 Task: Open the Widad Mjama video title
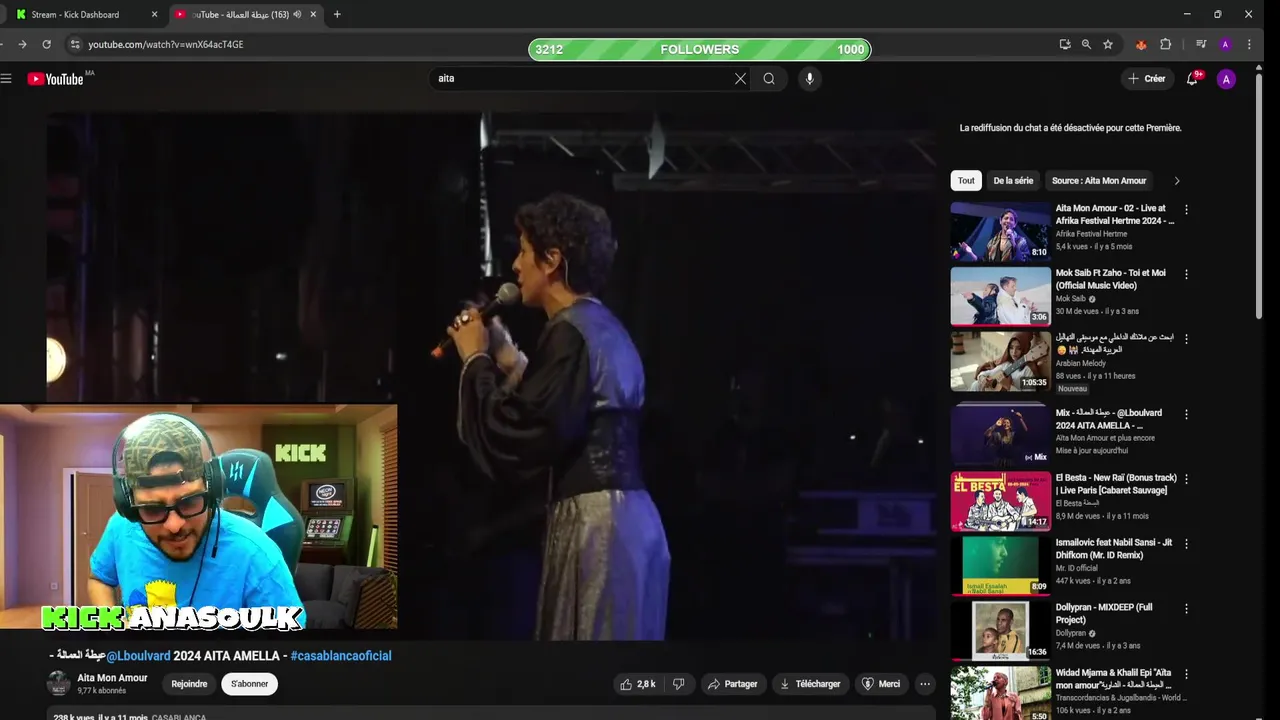click(1115, 679)
